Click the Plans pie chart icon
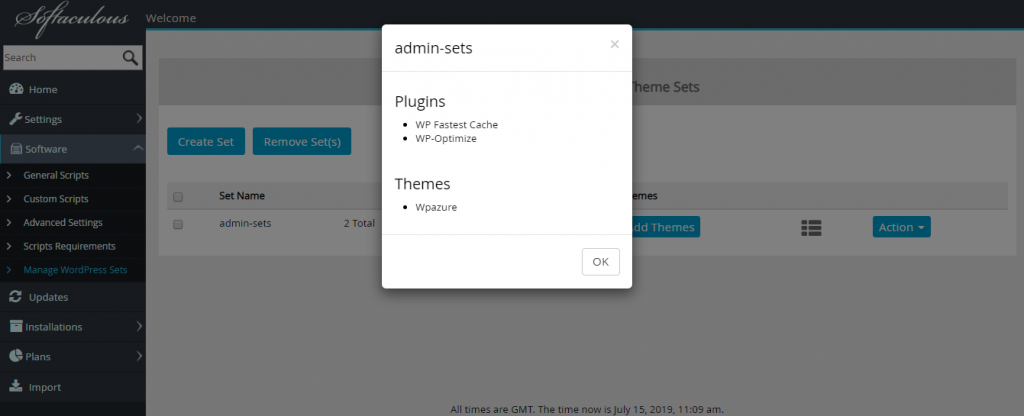 pos(16,357)
